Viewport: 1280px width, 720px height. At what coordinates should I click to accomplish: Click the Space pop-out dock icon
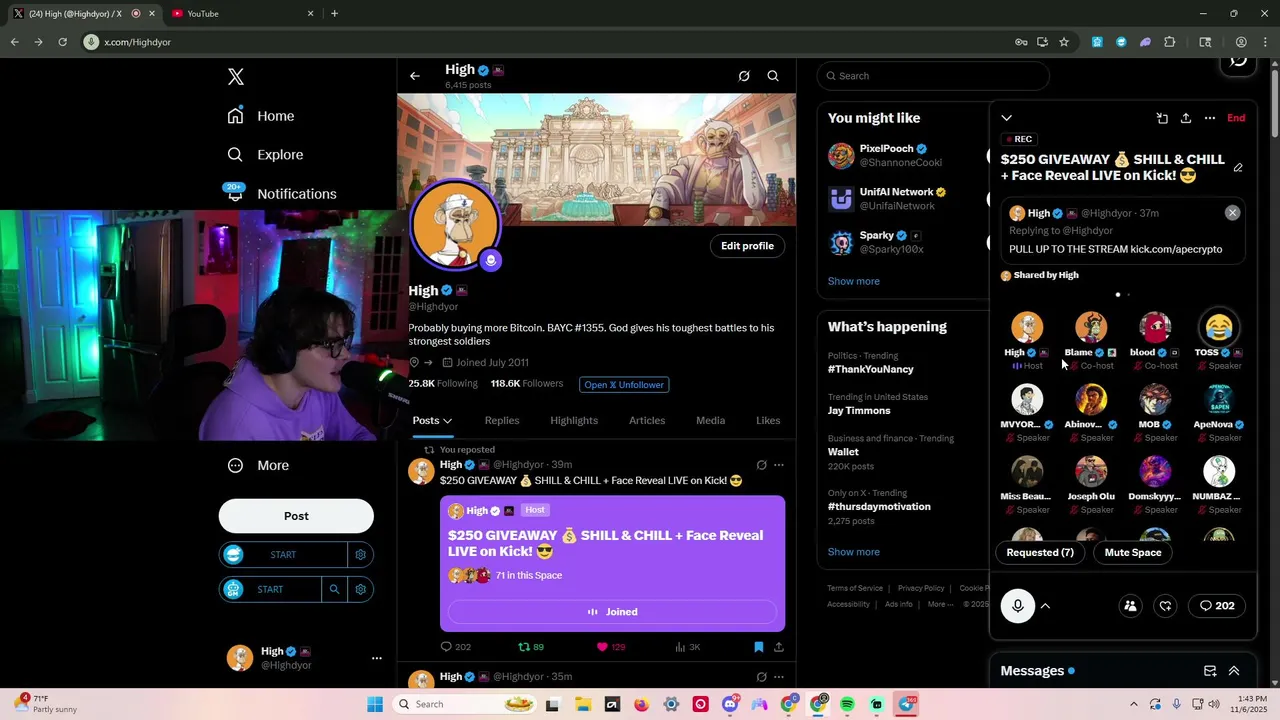coord(1162,118)
